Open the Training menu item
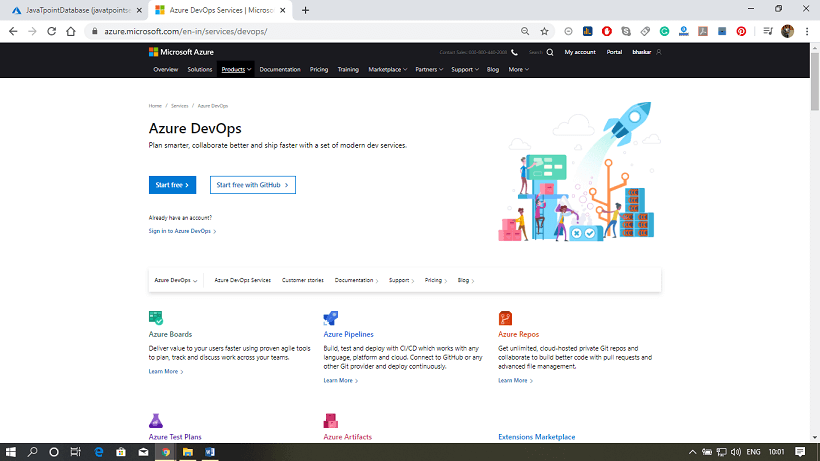 click(348, 70)
